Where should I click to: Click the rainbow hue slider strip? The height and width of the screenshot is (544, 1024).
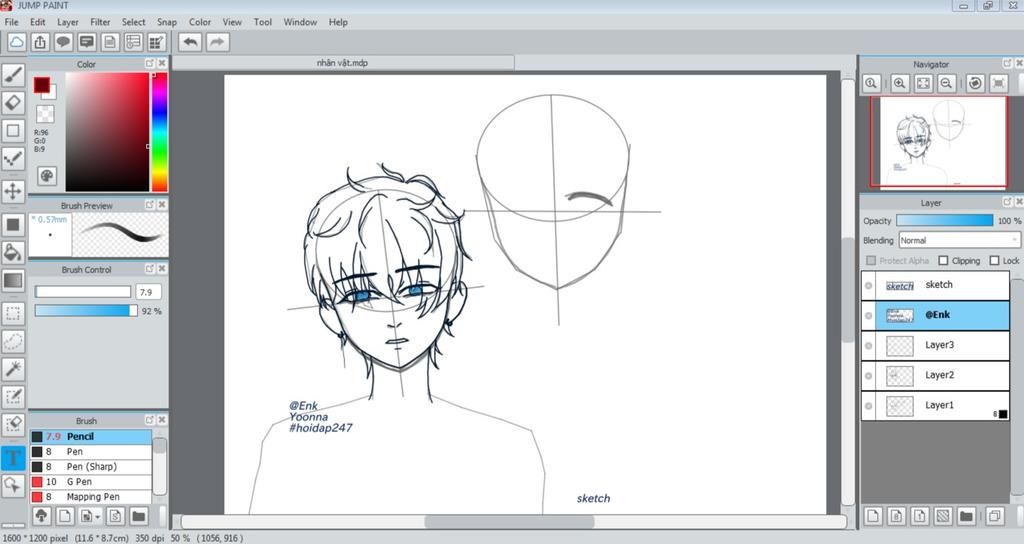159,132
